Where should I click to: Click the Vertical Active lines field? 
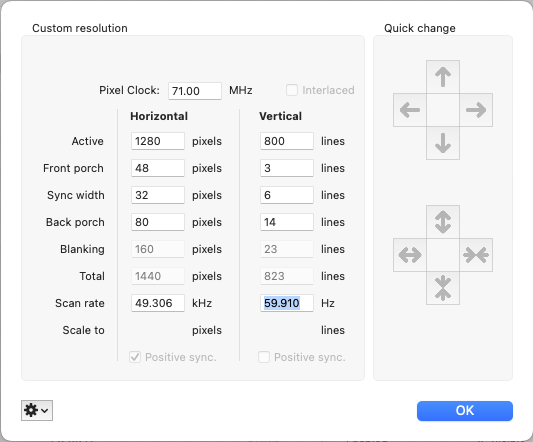(287, 141)
